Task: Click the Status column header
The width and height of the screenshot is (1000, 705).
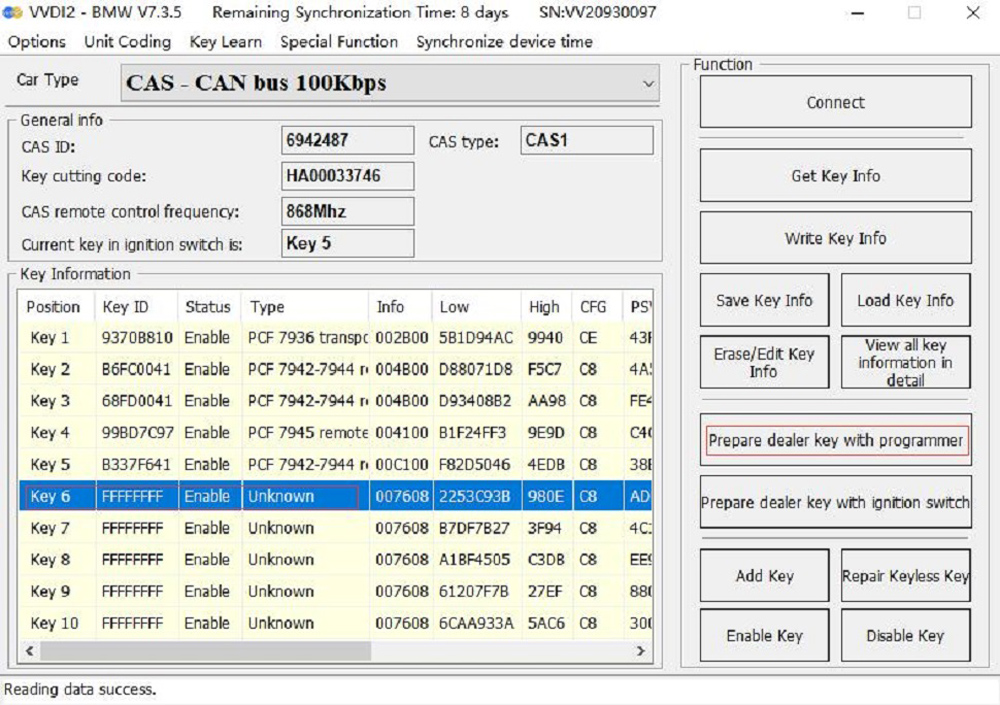Action: click(209, 307)
